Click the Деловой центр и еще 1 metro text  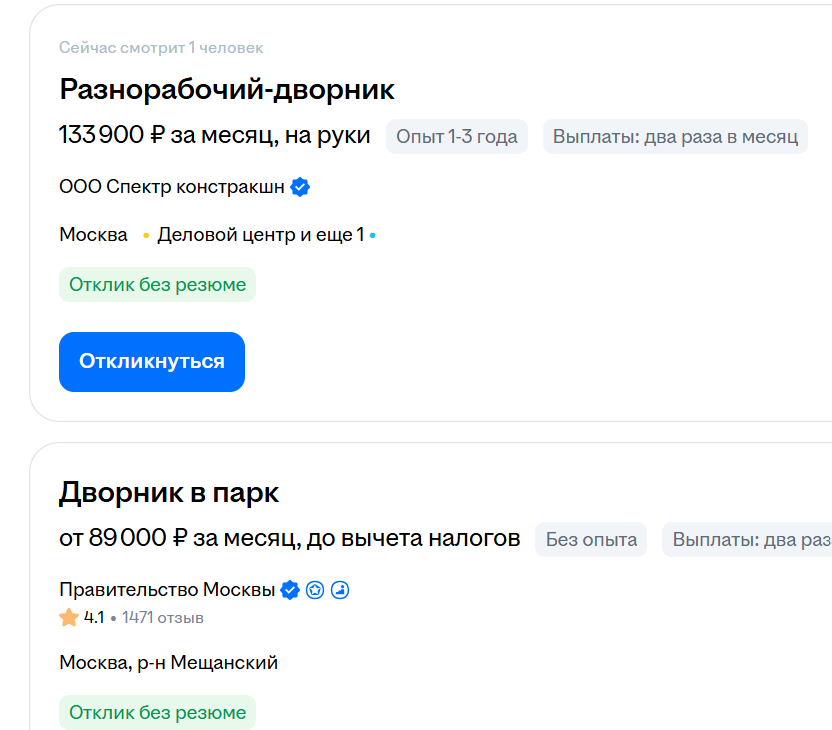(260, 236)
